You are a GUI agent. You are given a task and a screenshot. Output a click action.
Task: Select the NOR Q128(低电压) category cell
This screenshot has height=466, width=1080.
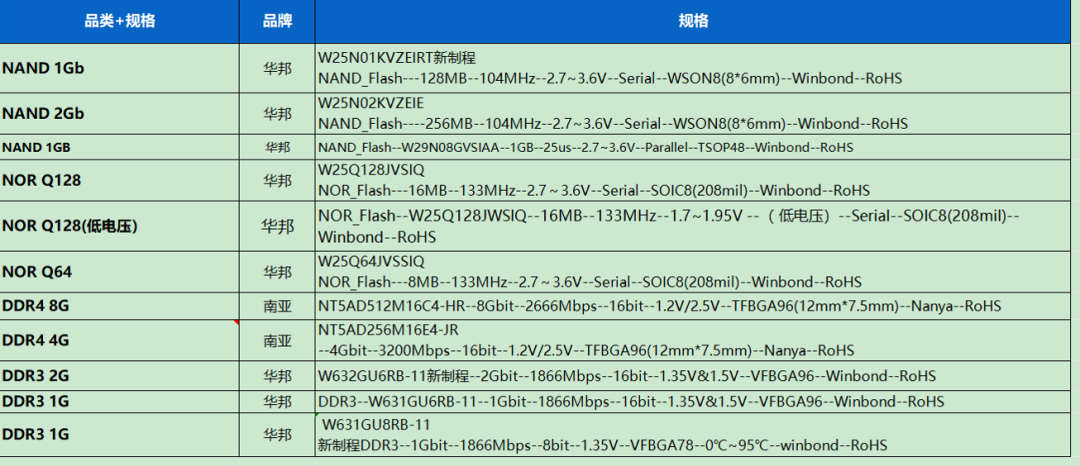tap(120, 226)
